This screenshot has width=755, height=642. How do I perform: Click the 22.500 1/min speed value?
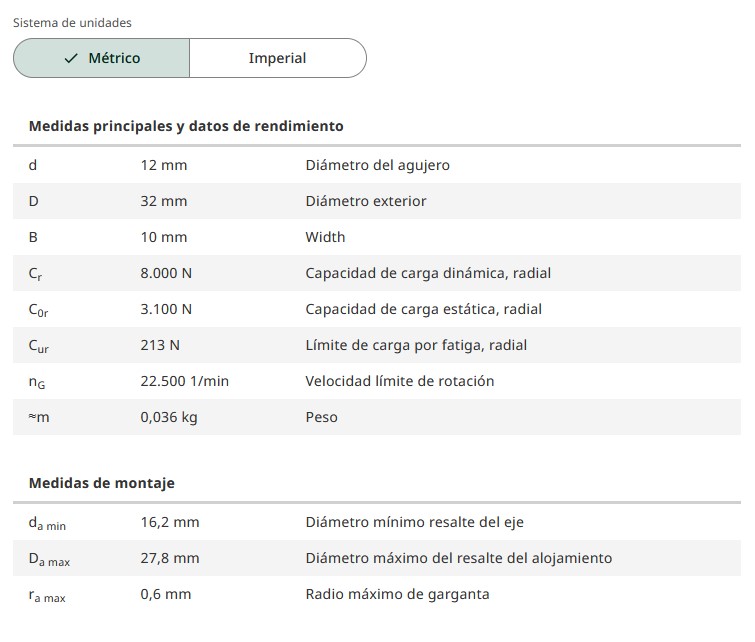(x=185, y=381)
